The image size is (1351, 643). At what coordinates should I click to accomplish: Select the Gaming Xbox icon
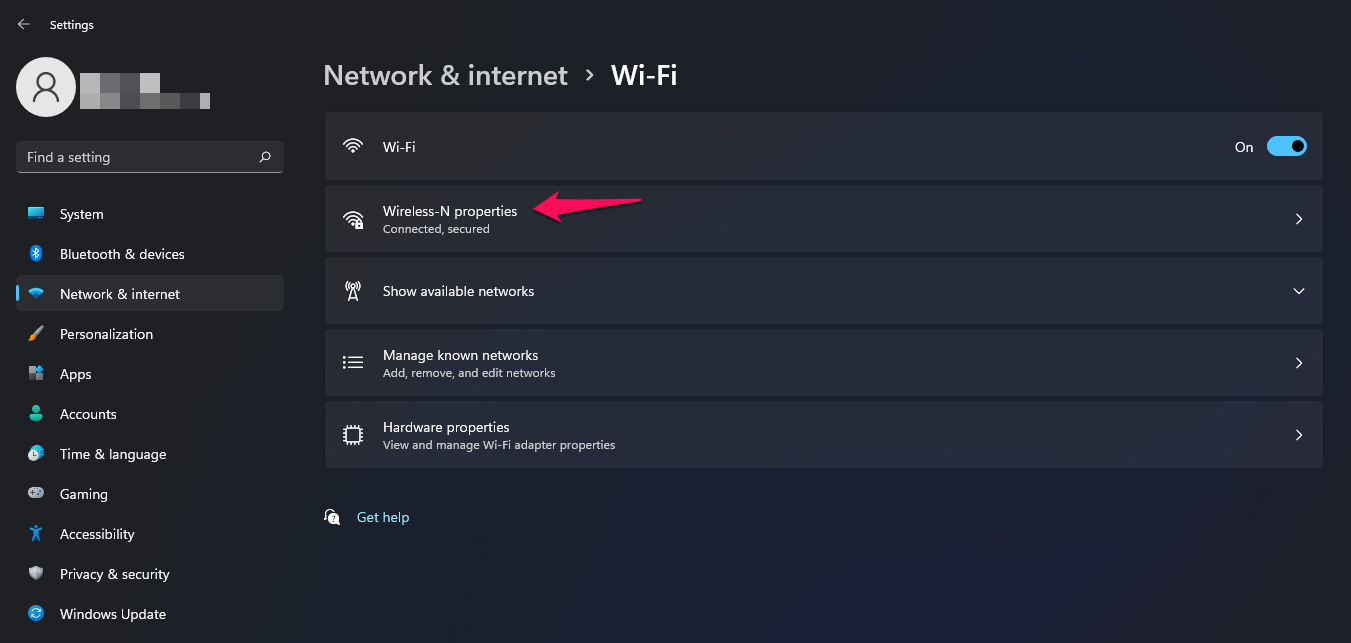pos(35,493)
